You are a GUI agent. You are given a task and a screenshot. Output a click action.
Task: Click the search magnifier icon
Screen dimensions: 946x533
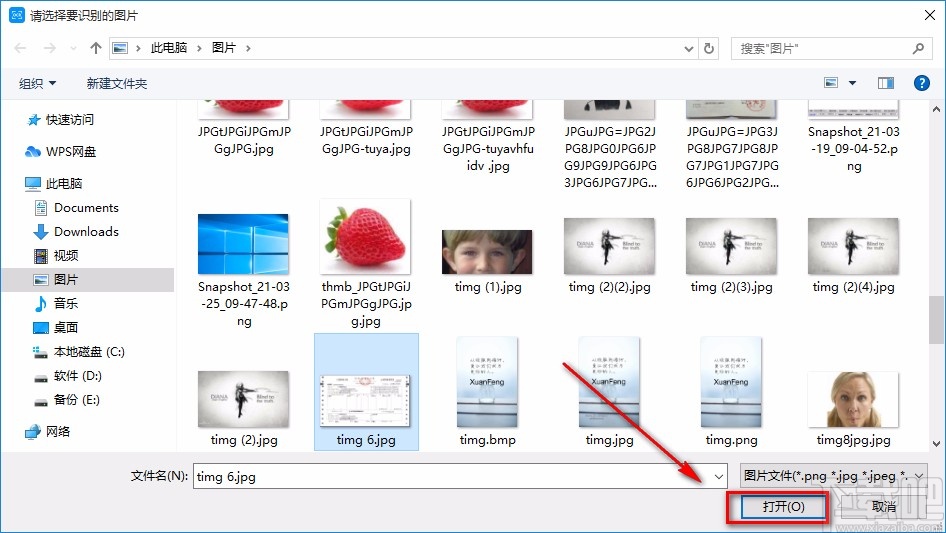918,48
